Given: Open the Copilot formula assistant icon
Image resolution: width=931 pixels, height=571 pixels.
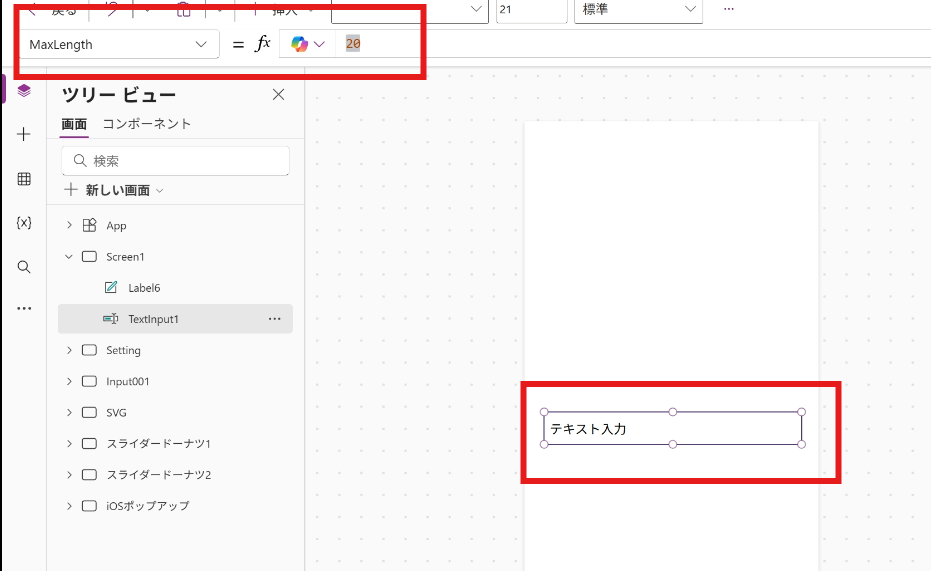Looking at the screenshot, I should (x=307, y=44).
